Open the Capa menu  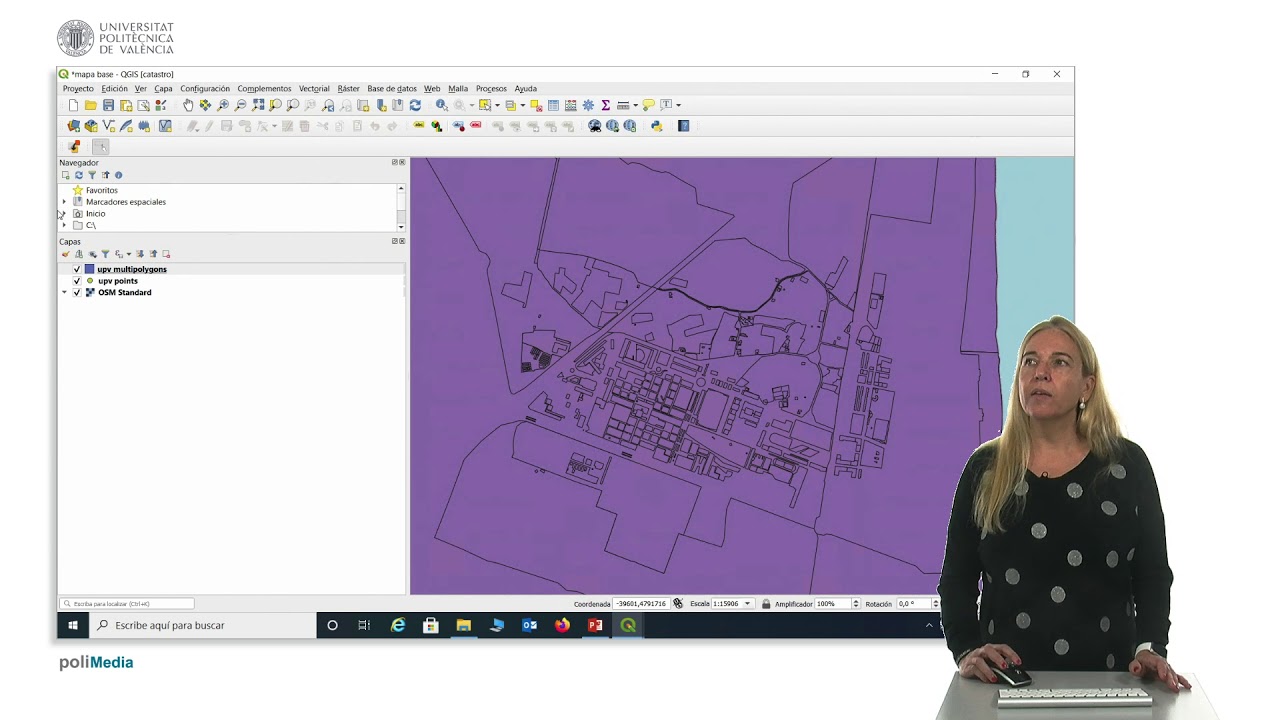coord(163,89)
